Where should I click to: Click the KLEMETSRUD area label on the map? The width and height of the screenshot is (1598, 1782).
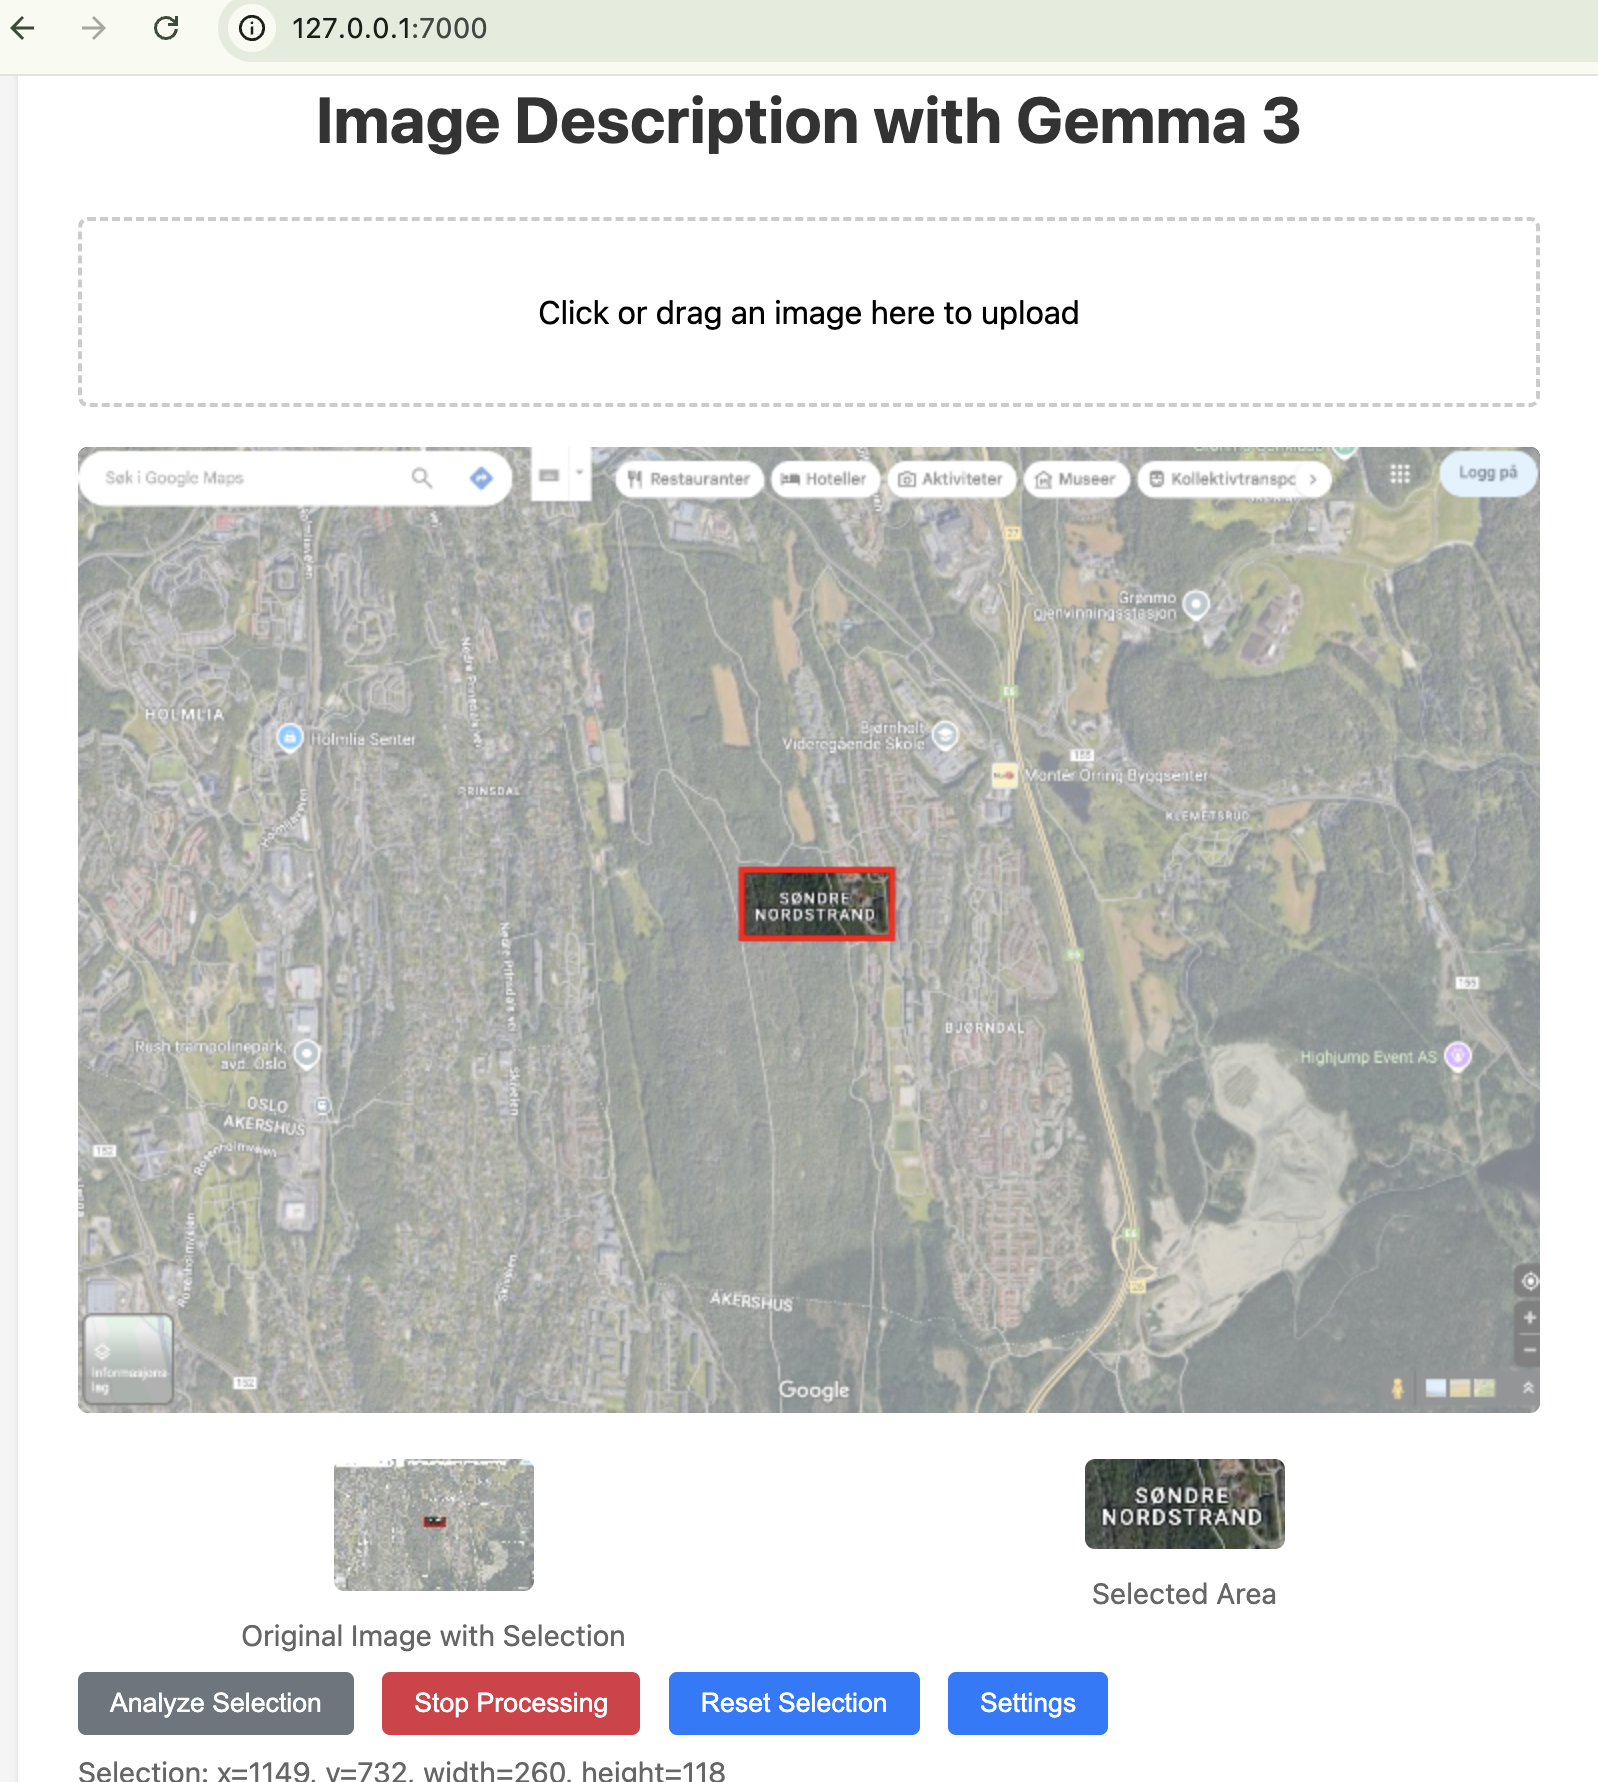coord(1207,816)
